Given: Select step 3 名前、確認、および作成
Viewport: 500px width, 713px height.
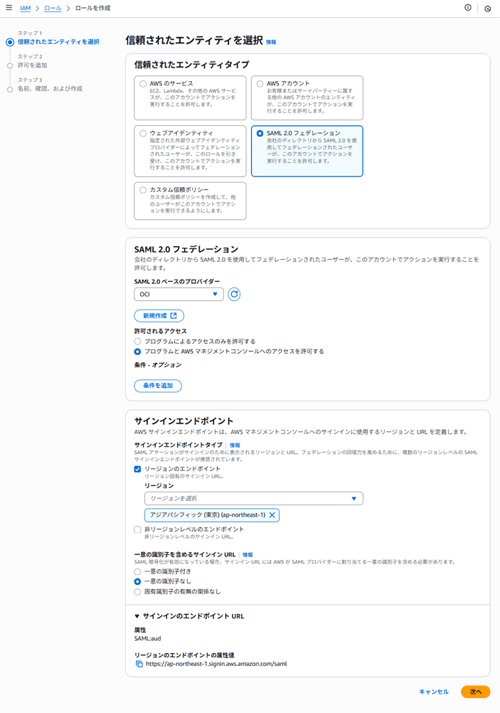Looking at the screenshot, I should click(x=50, y=89).
